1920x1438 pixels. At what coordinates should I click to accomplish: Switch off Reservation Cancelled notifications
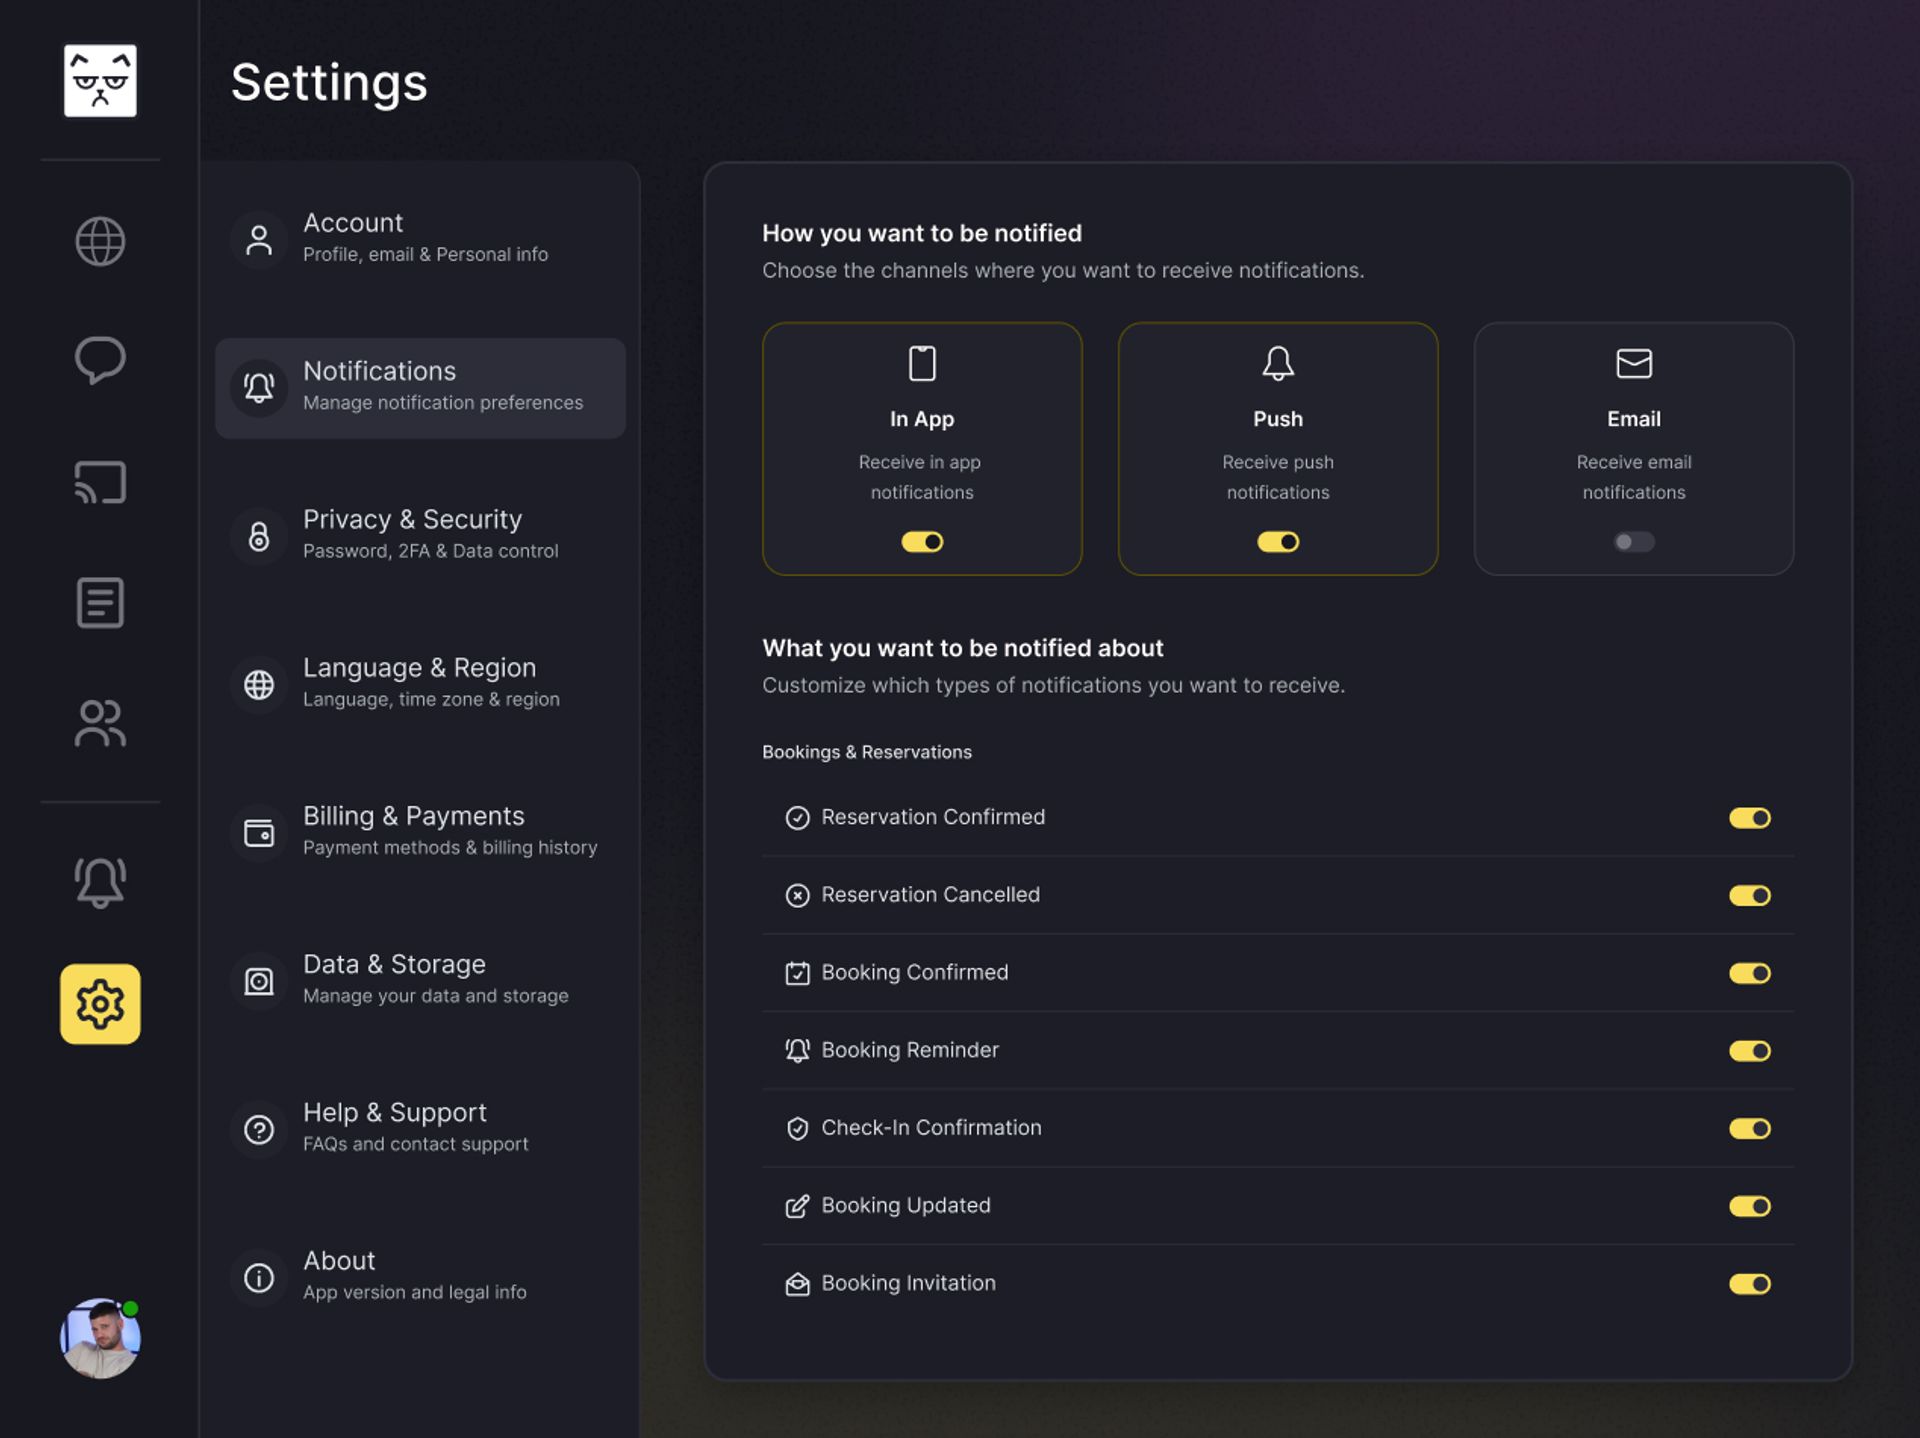click(1750, 895)
